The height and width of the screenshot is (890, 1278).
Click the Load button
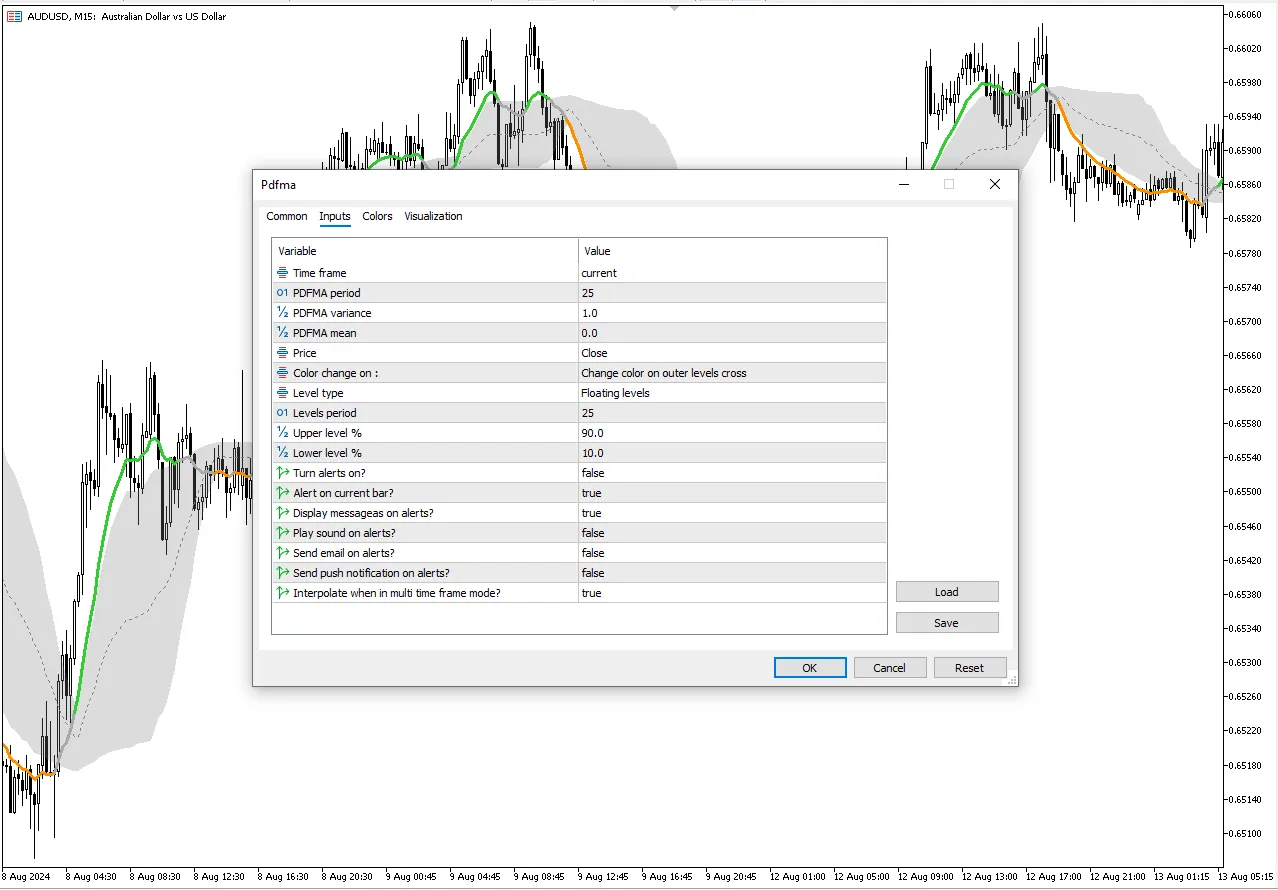click(946, 592)
